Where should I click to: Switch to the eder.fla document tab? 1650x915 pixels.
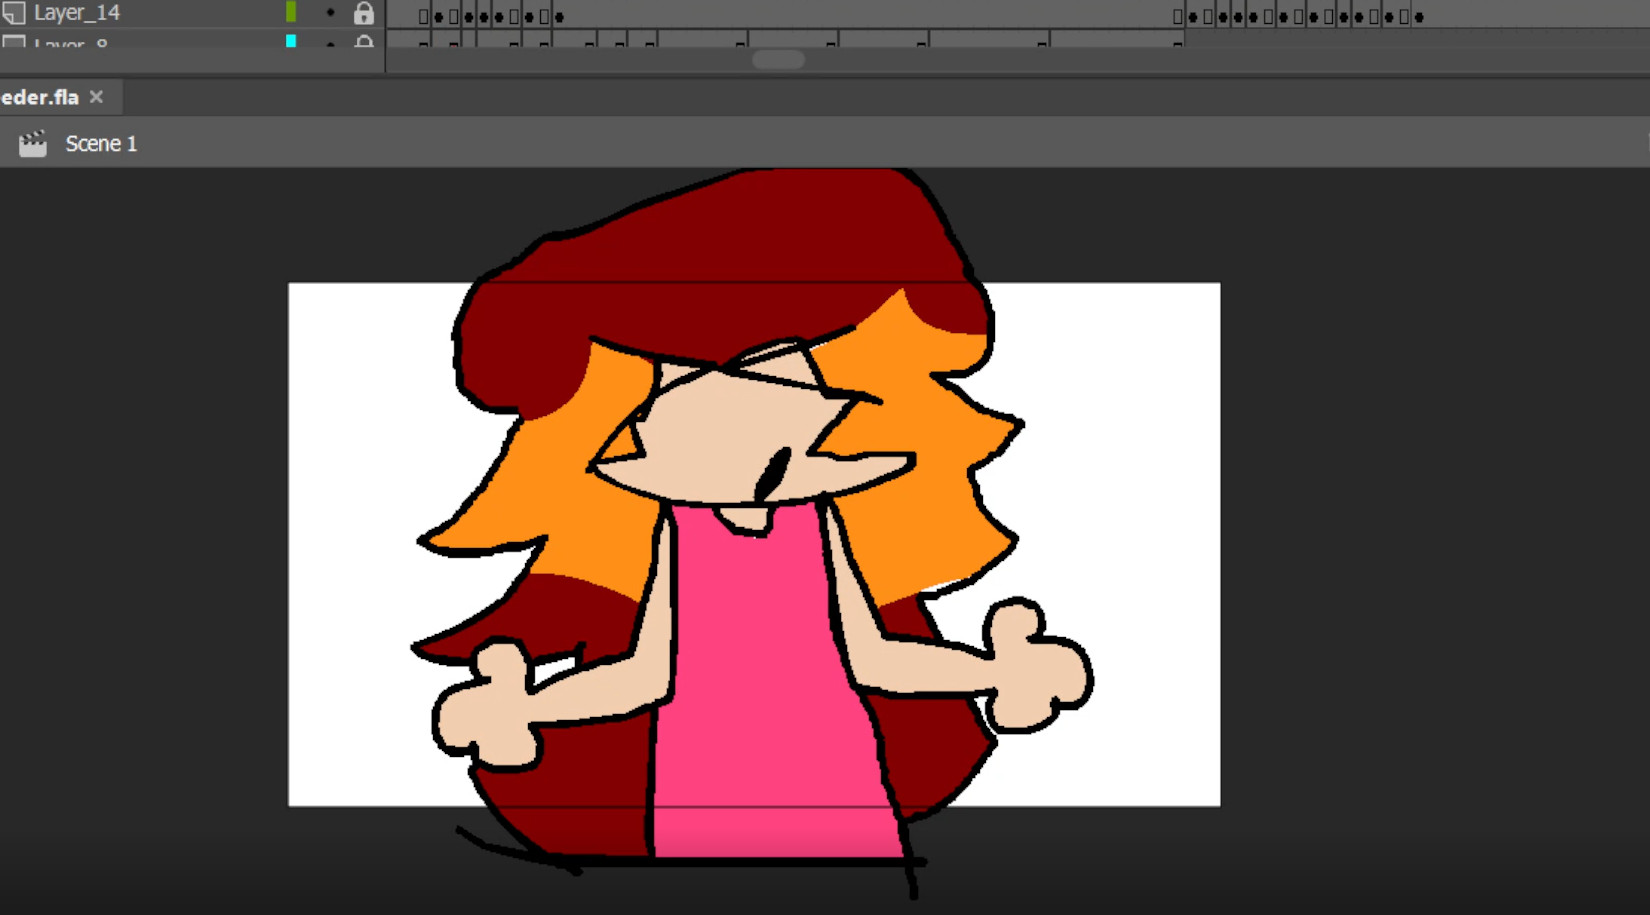[40, 97]
